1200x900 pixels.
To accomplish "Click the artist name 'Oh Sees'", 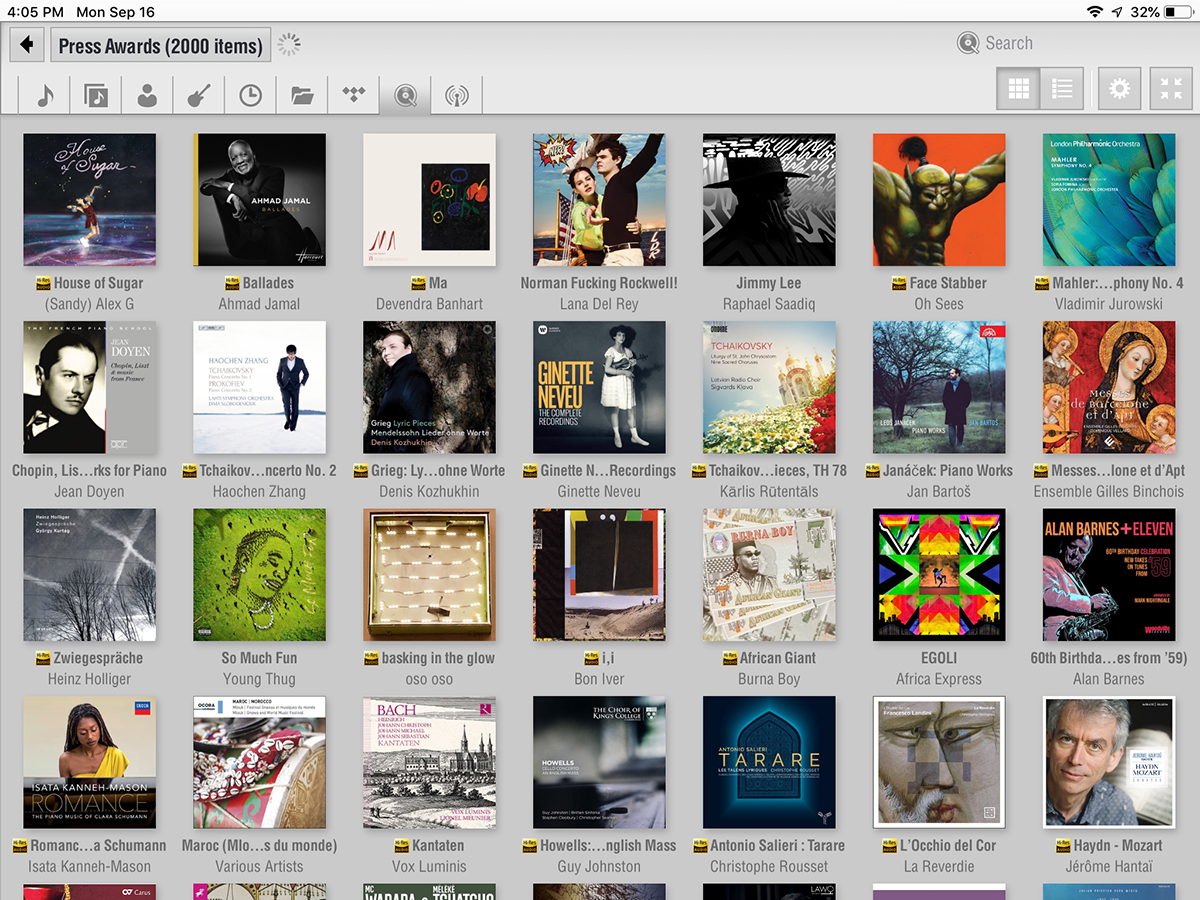I will point(939,304).
